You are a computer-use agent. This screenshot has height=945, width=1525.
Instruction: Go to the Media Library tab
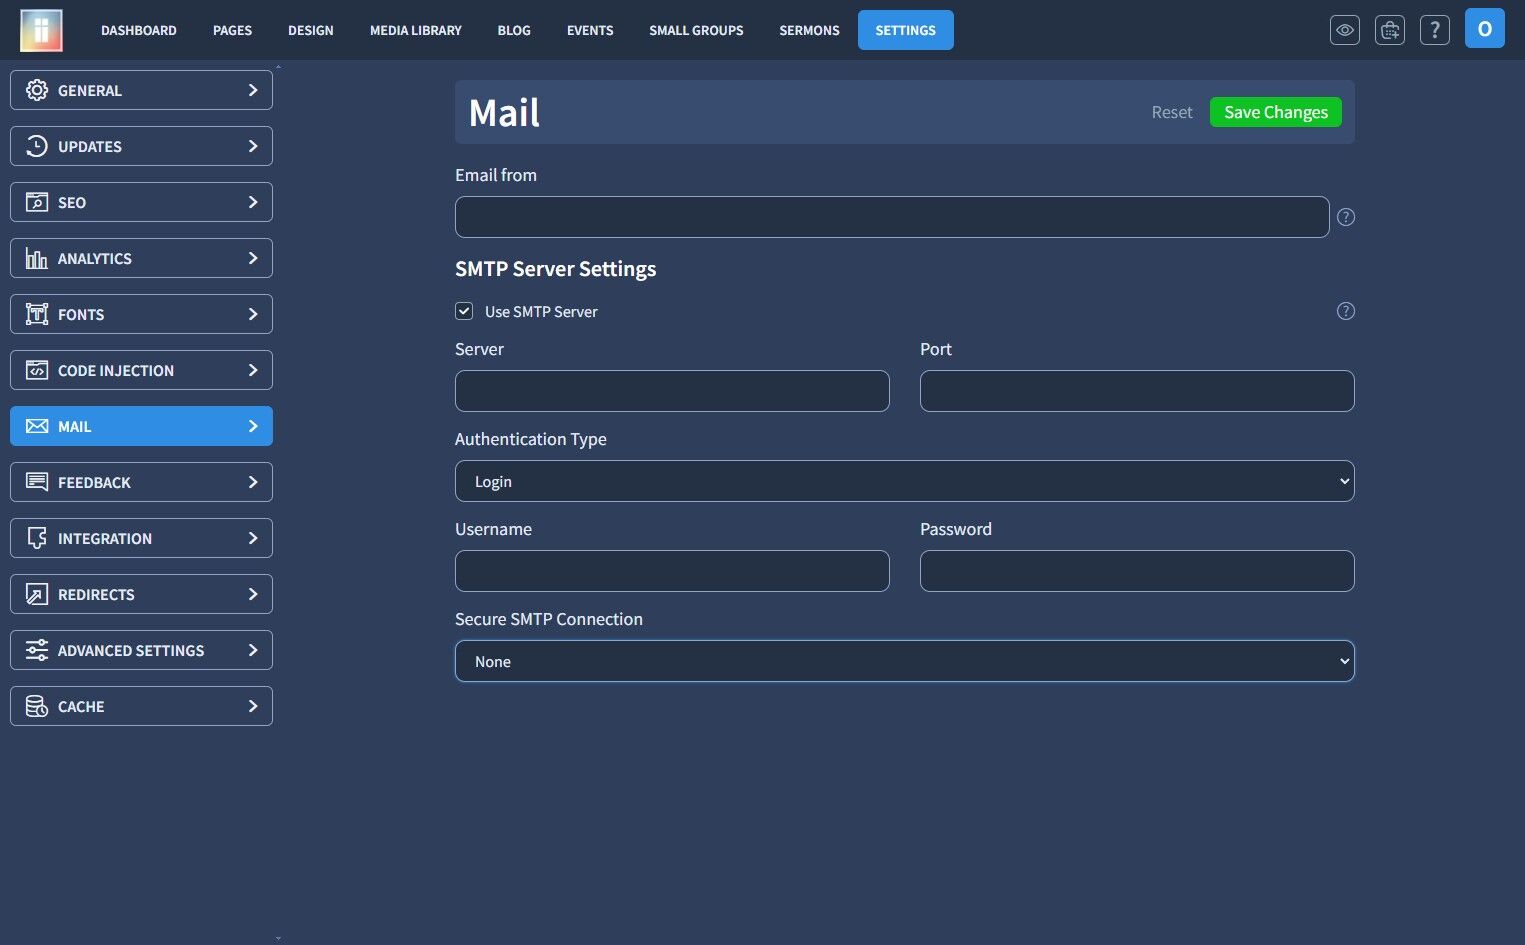point(416,30)
